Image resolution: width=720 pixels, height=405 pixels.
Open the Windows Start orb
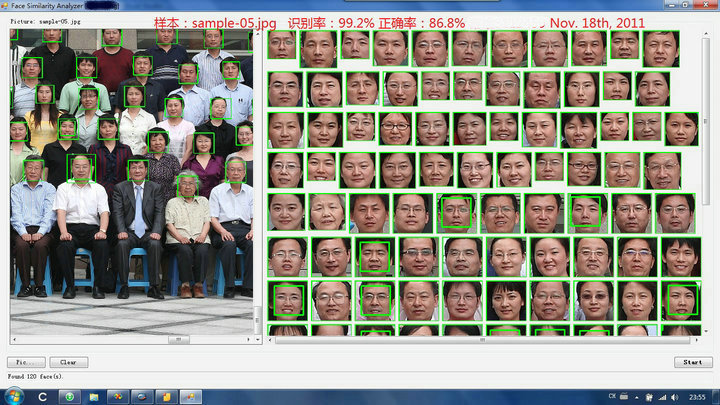(14, 396)
